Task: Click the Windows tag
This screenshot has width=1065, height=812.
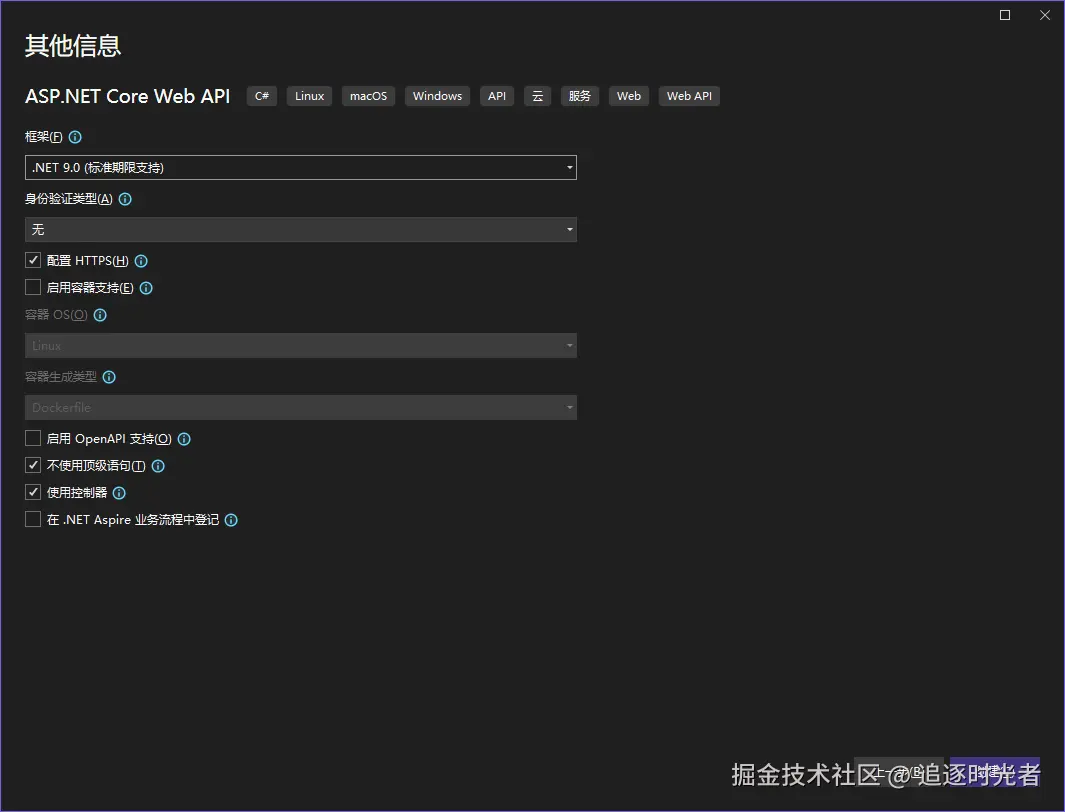Action: [x=437, y=96]
